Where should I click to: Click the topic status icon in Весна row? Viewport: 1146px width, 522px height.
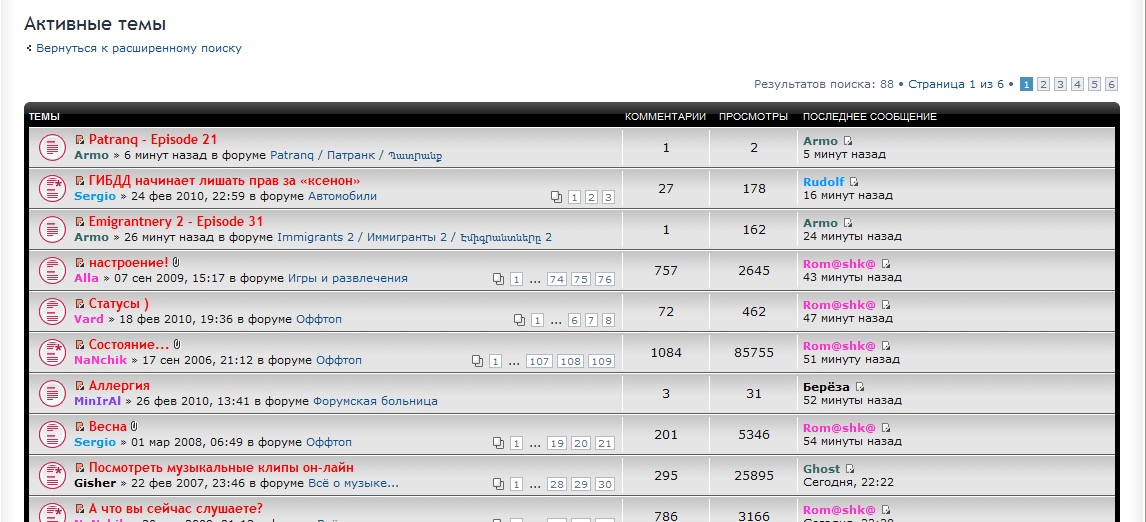[x=51, y=434]
